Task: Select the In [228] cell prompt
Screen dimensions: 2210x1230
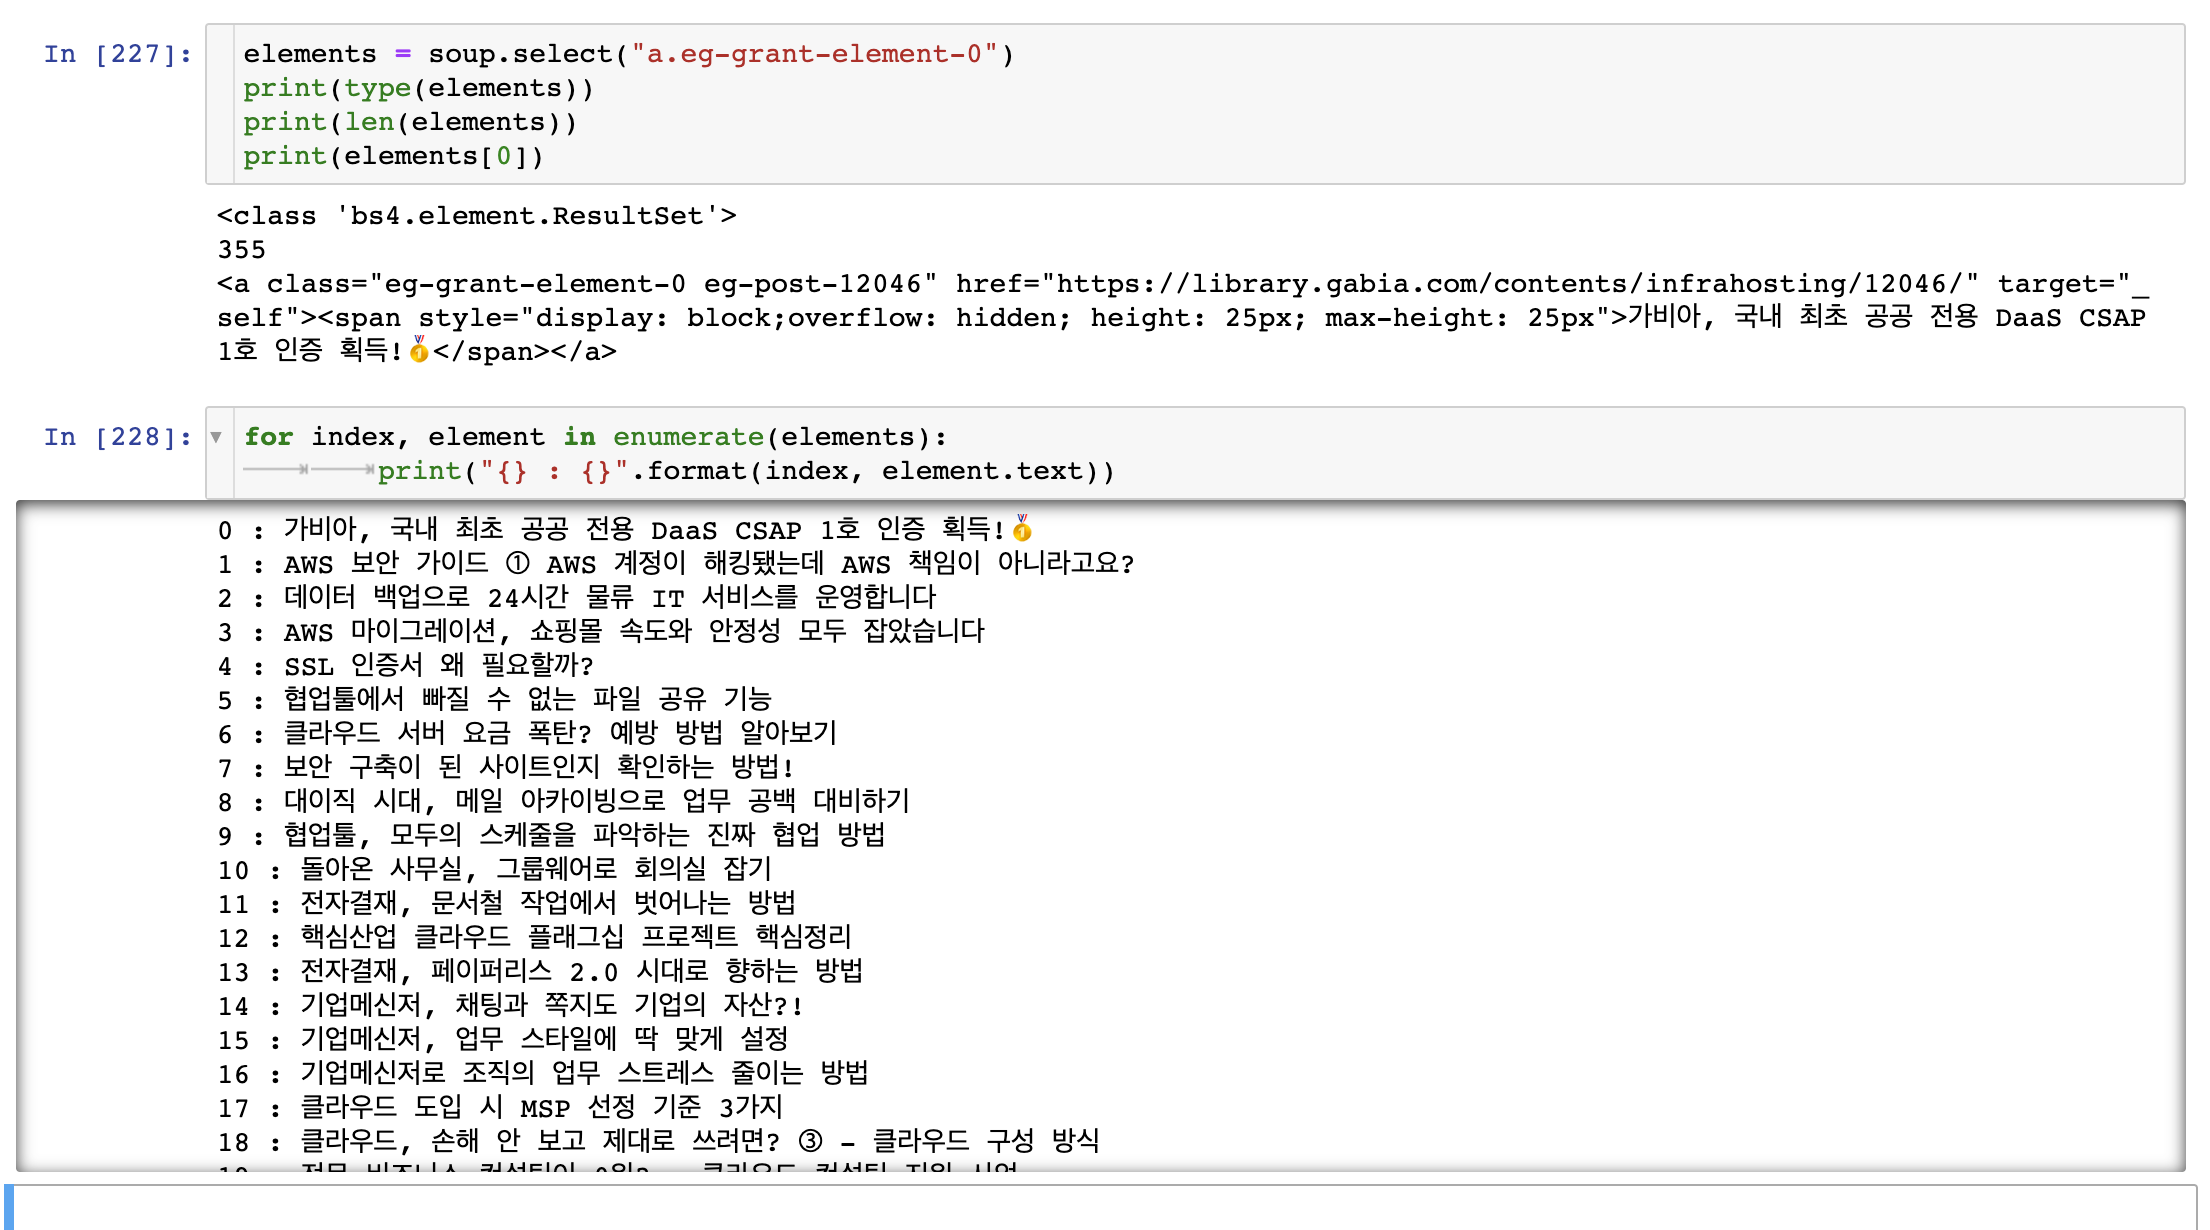Action: pyautogui.click(x=117, y=437)
